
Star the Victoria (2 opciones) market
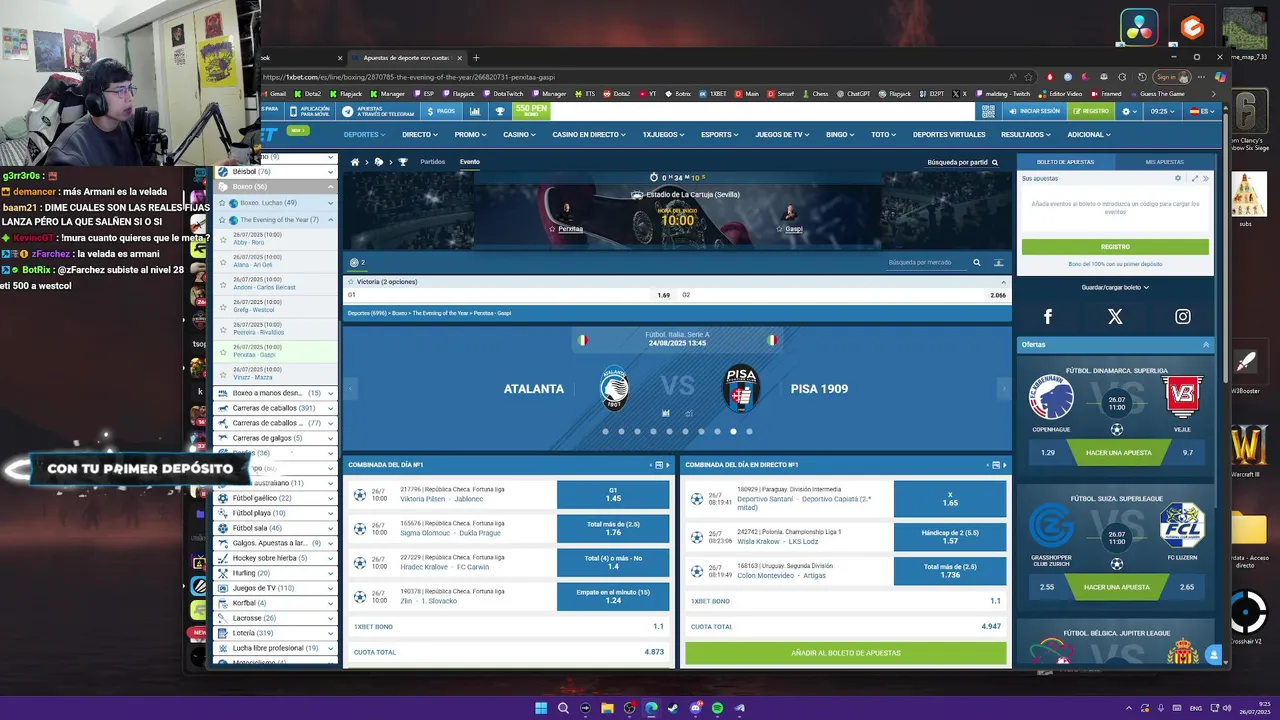tap(351, 282)
